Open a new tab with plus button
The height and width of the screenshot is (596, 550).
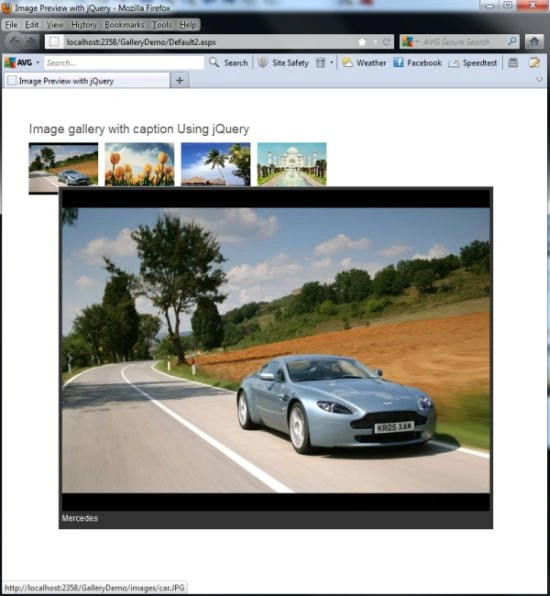coord(180,81)
